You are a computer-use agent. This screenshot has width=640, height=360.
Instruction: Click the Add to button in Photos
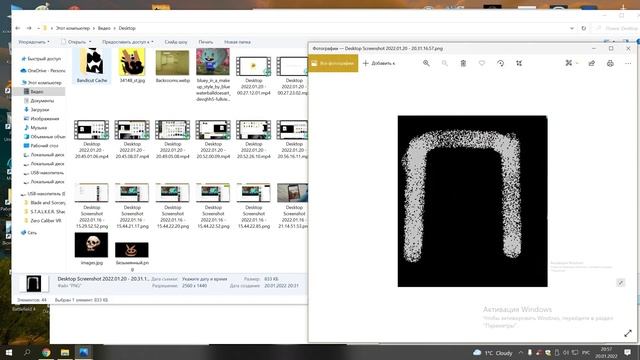[x=379, y=63]
